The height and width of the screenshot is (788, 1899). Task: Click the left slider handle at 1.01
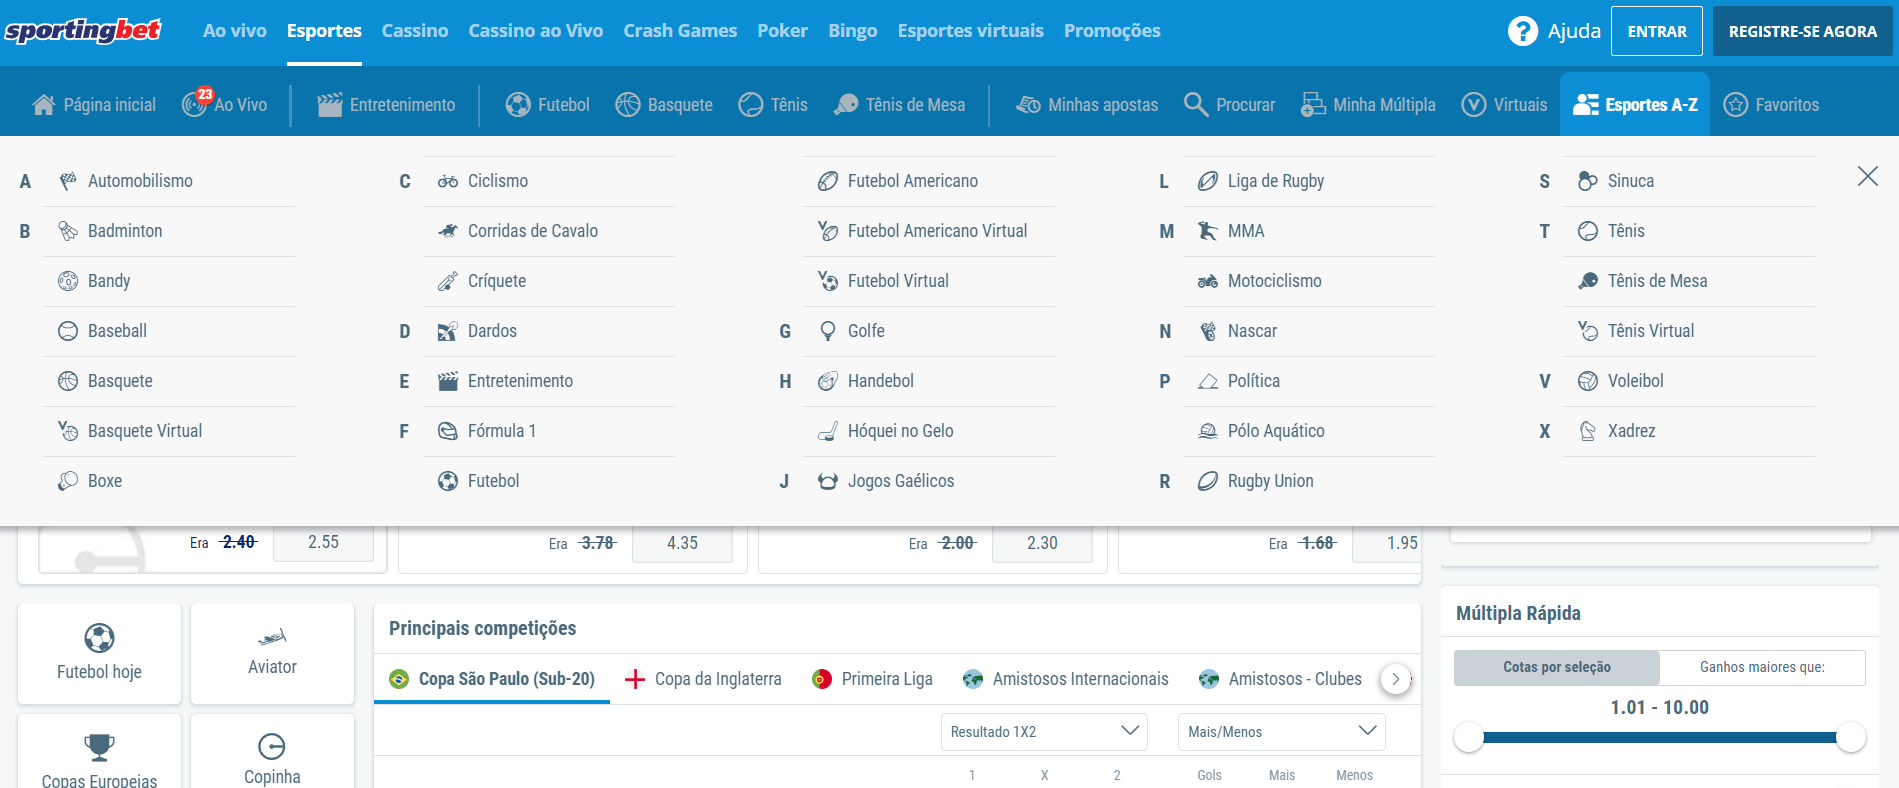point(1468,737)
